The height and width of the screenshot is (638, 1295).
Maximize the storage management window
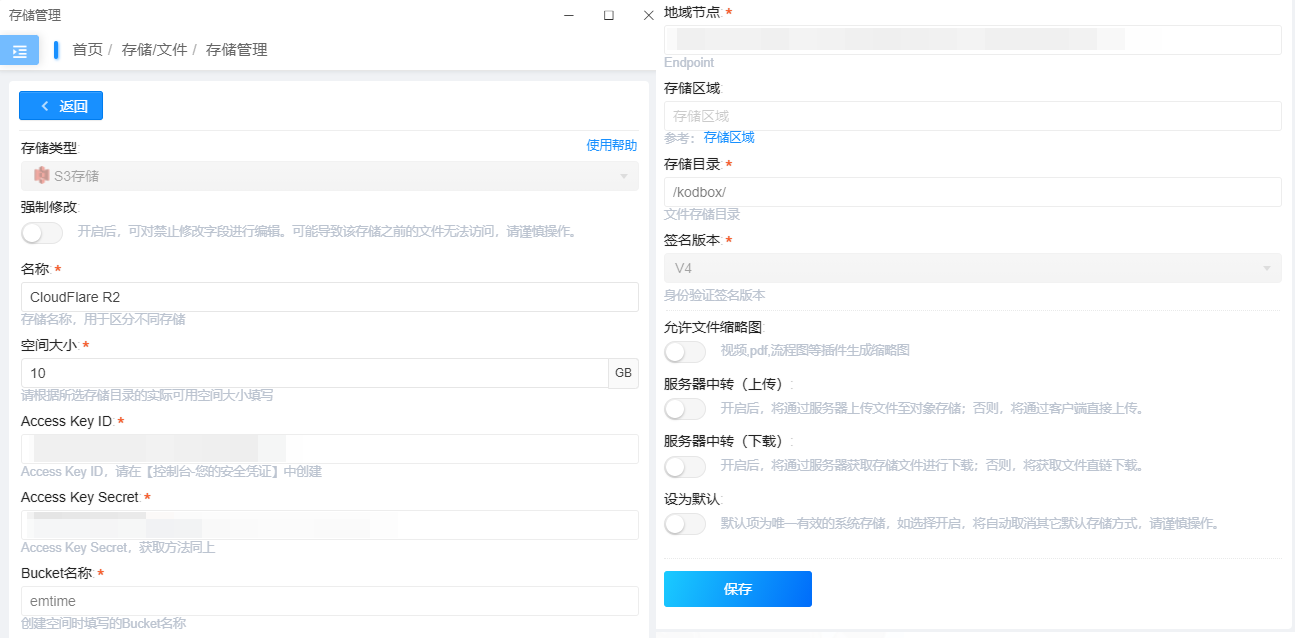pos(608,16)
